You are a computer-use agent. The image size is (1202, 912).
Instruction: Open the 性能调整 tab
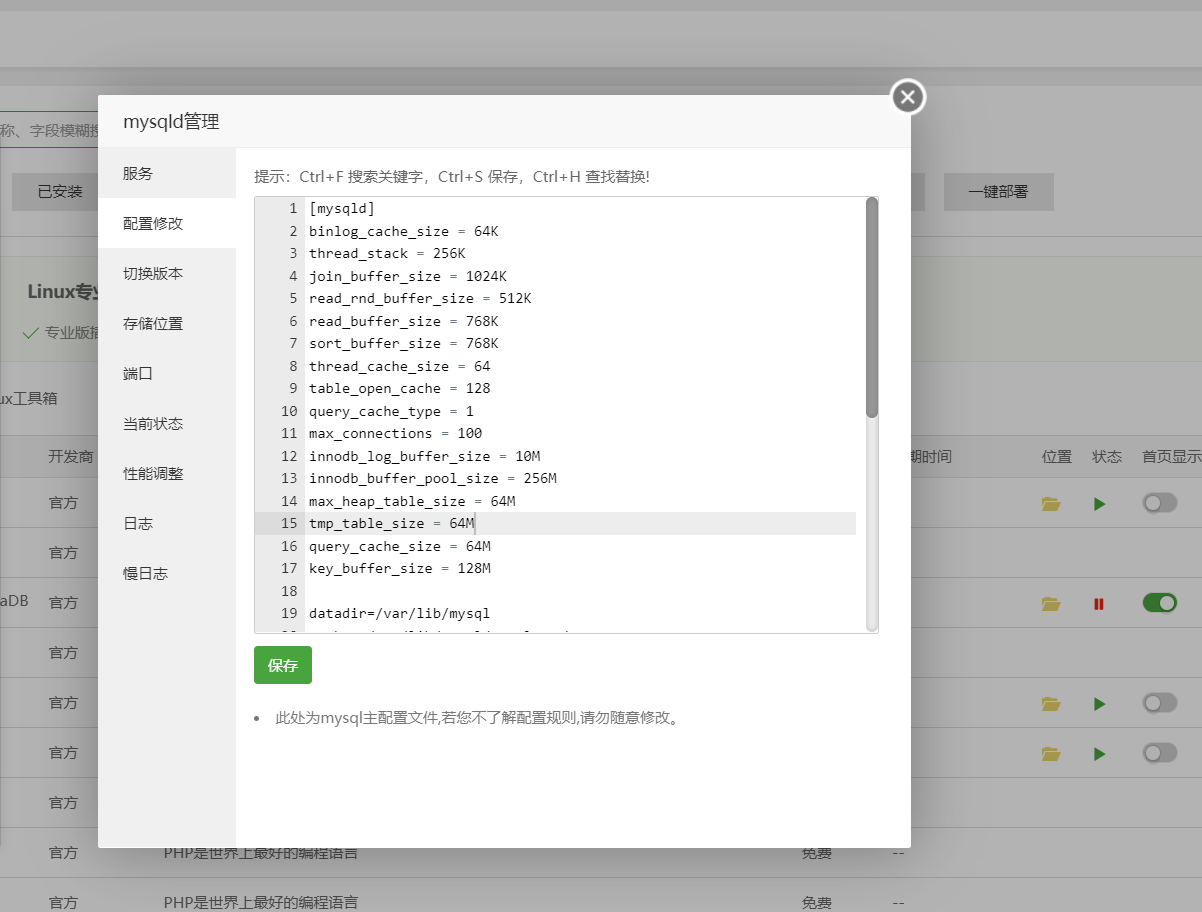(167, 473)
